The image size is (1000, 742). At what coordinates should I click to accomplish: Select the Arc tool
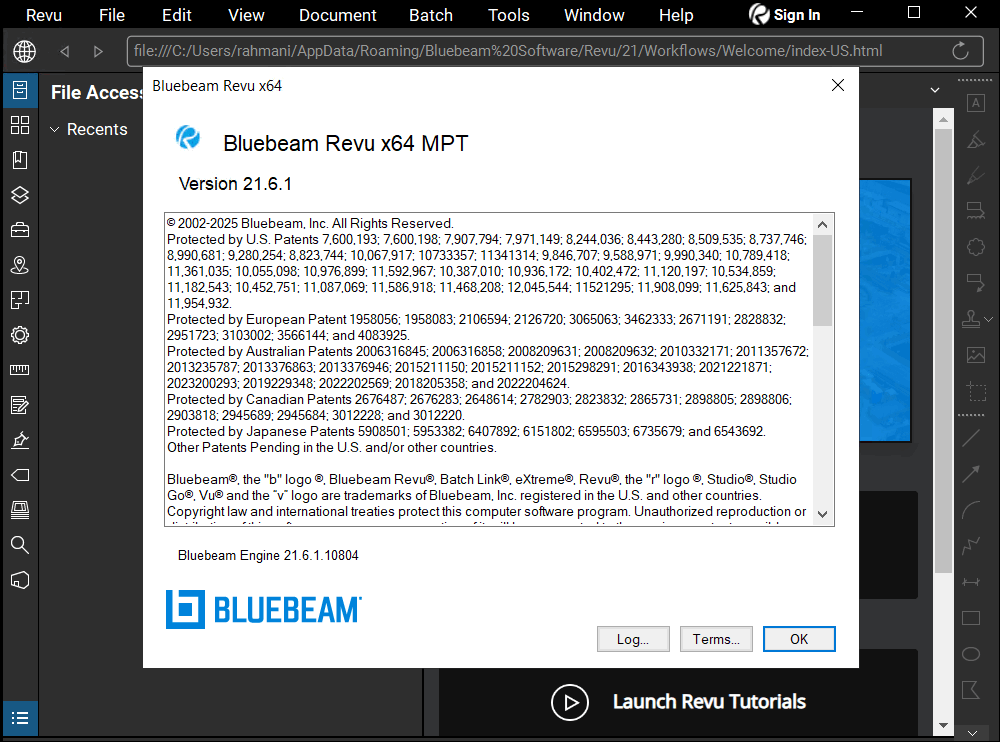coord(971,510)
